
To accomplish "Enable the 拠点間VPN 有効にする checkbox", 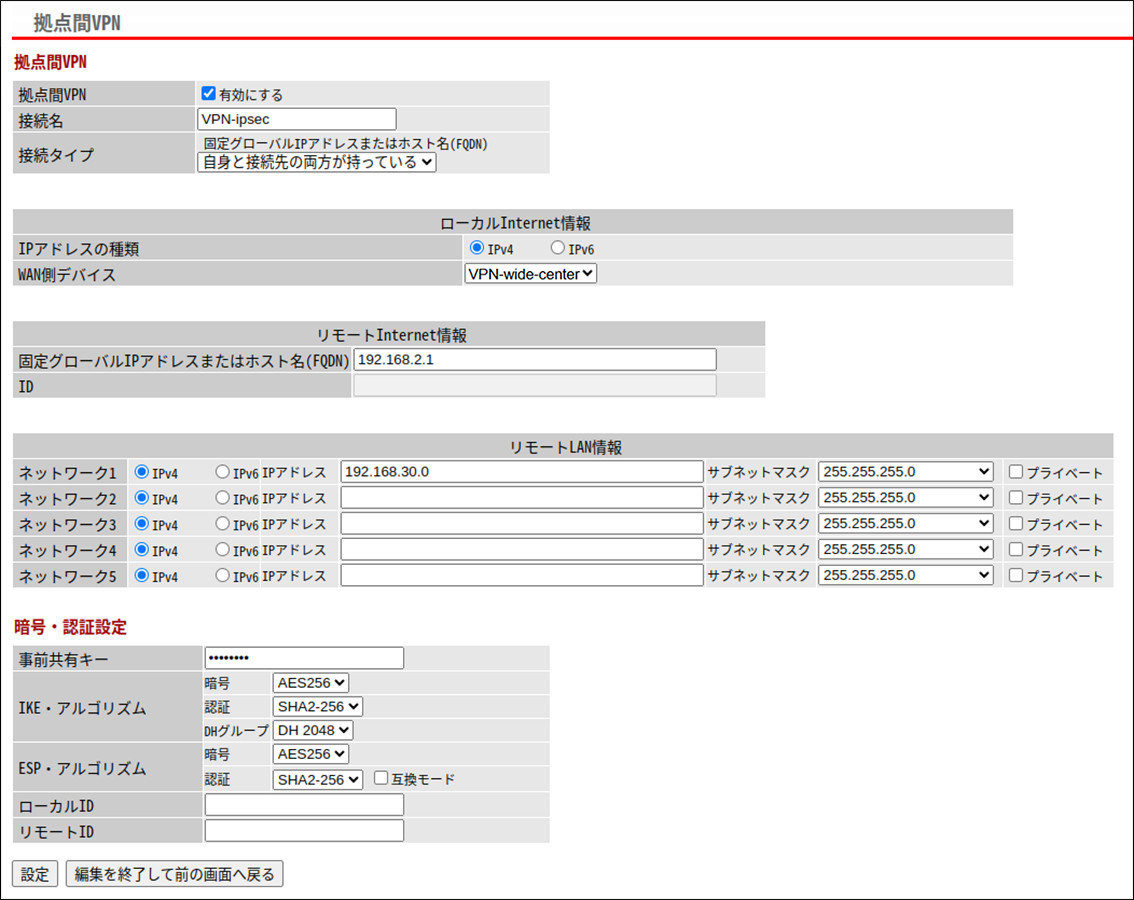I will click(206, 92).
